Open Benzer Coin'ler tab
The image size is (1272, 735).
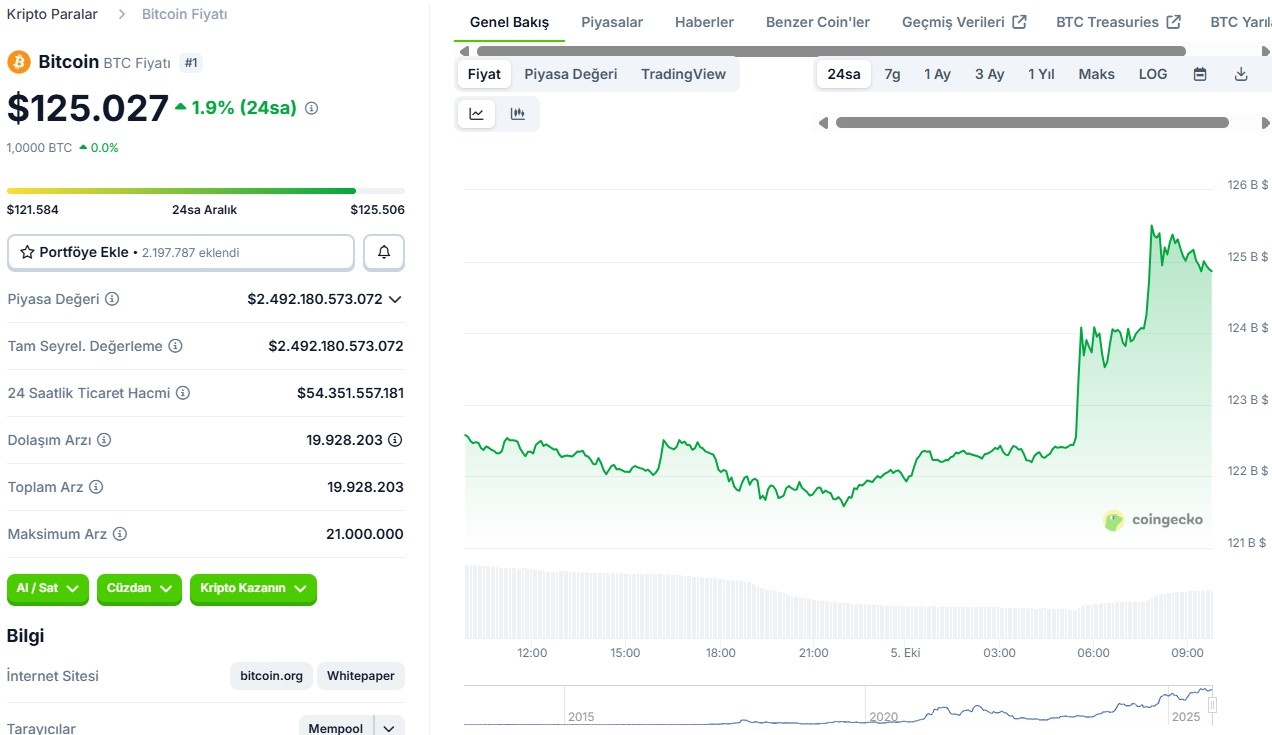[x=818, y=22]
